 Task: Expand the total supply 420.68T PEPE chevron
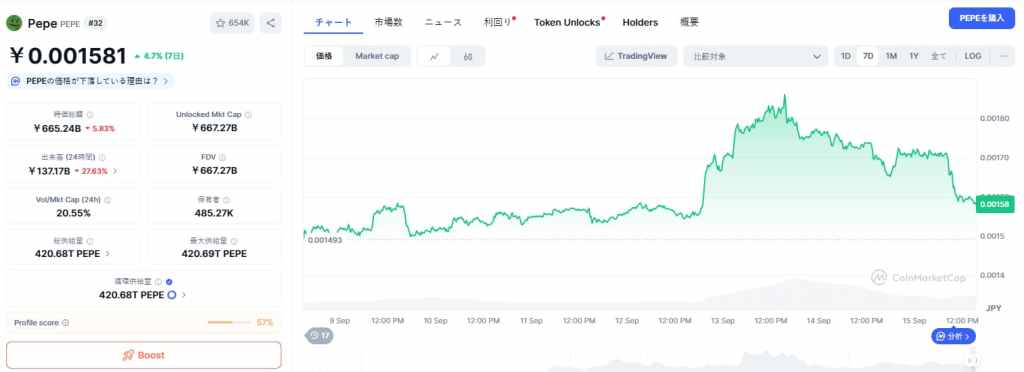point(108,254)
